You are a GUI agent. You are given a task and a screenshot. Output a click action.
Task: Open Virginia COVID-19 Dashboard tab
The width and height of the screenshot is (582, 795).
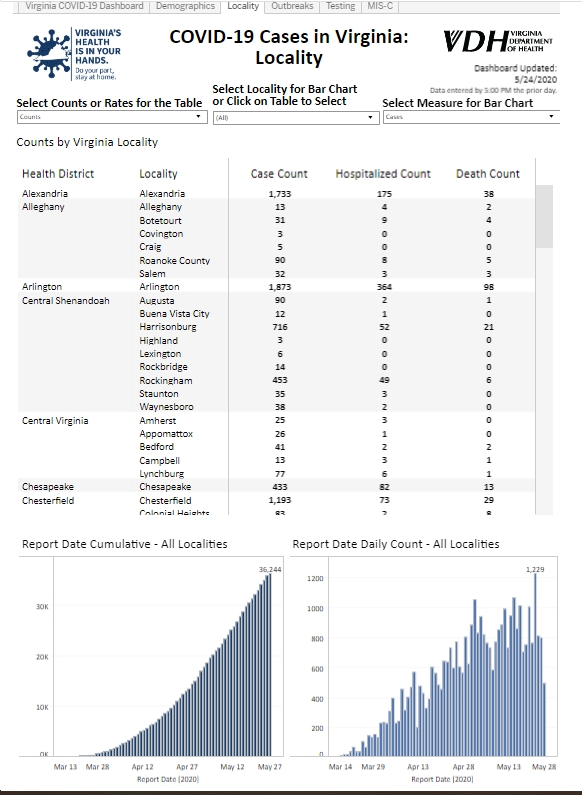click(x=84, y=6)
